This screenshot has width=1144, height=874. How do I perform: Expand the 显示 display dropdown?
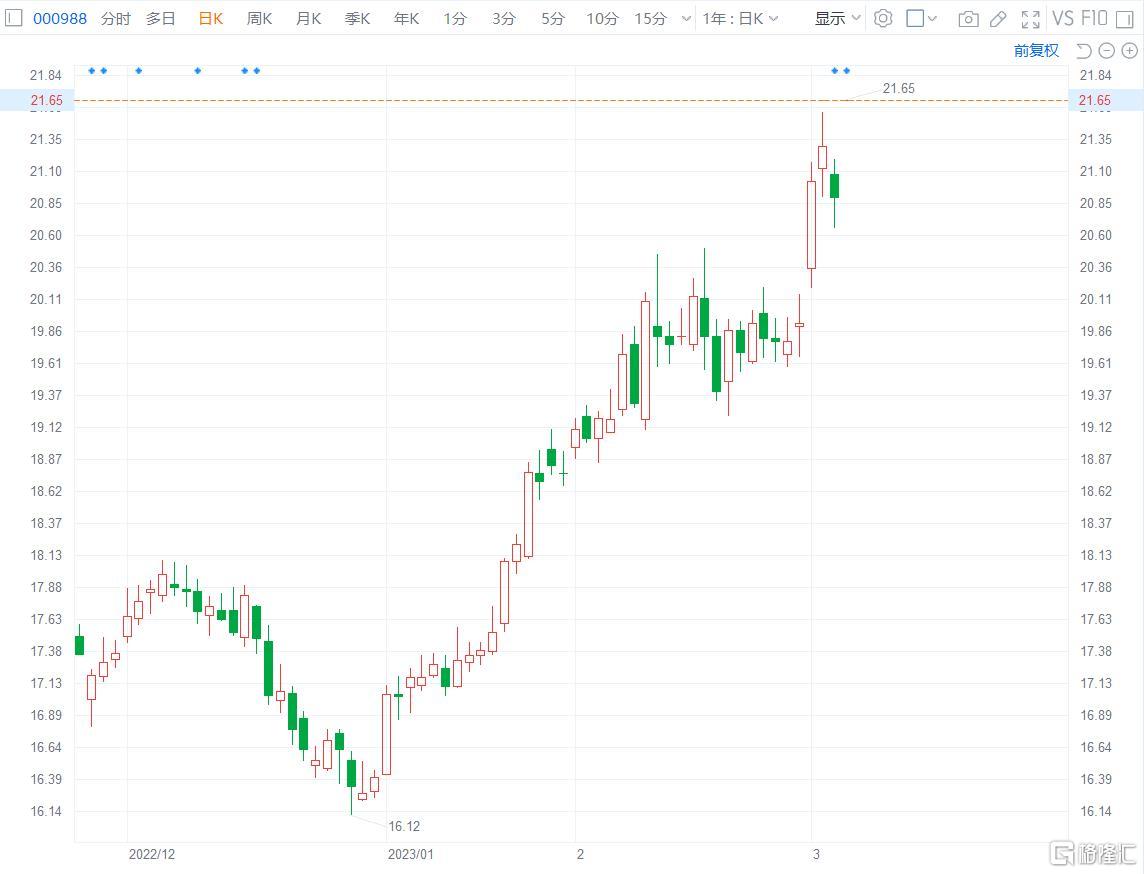pos(837,18)
